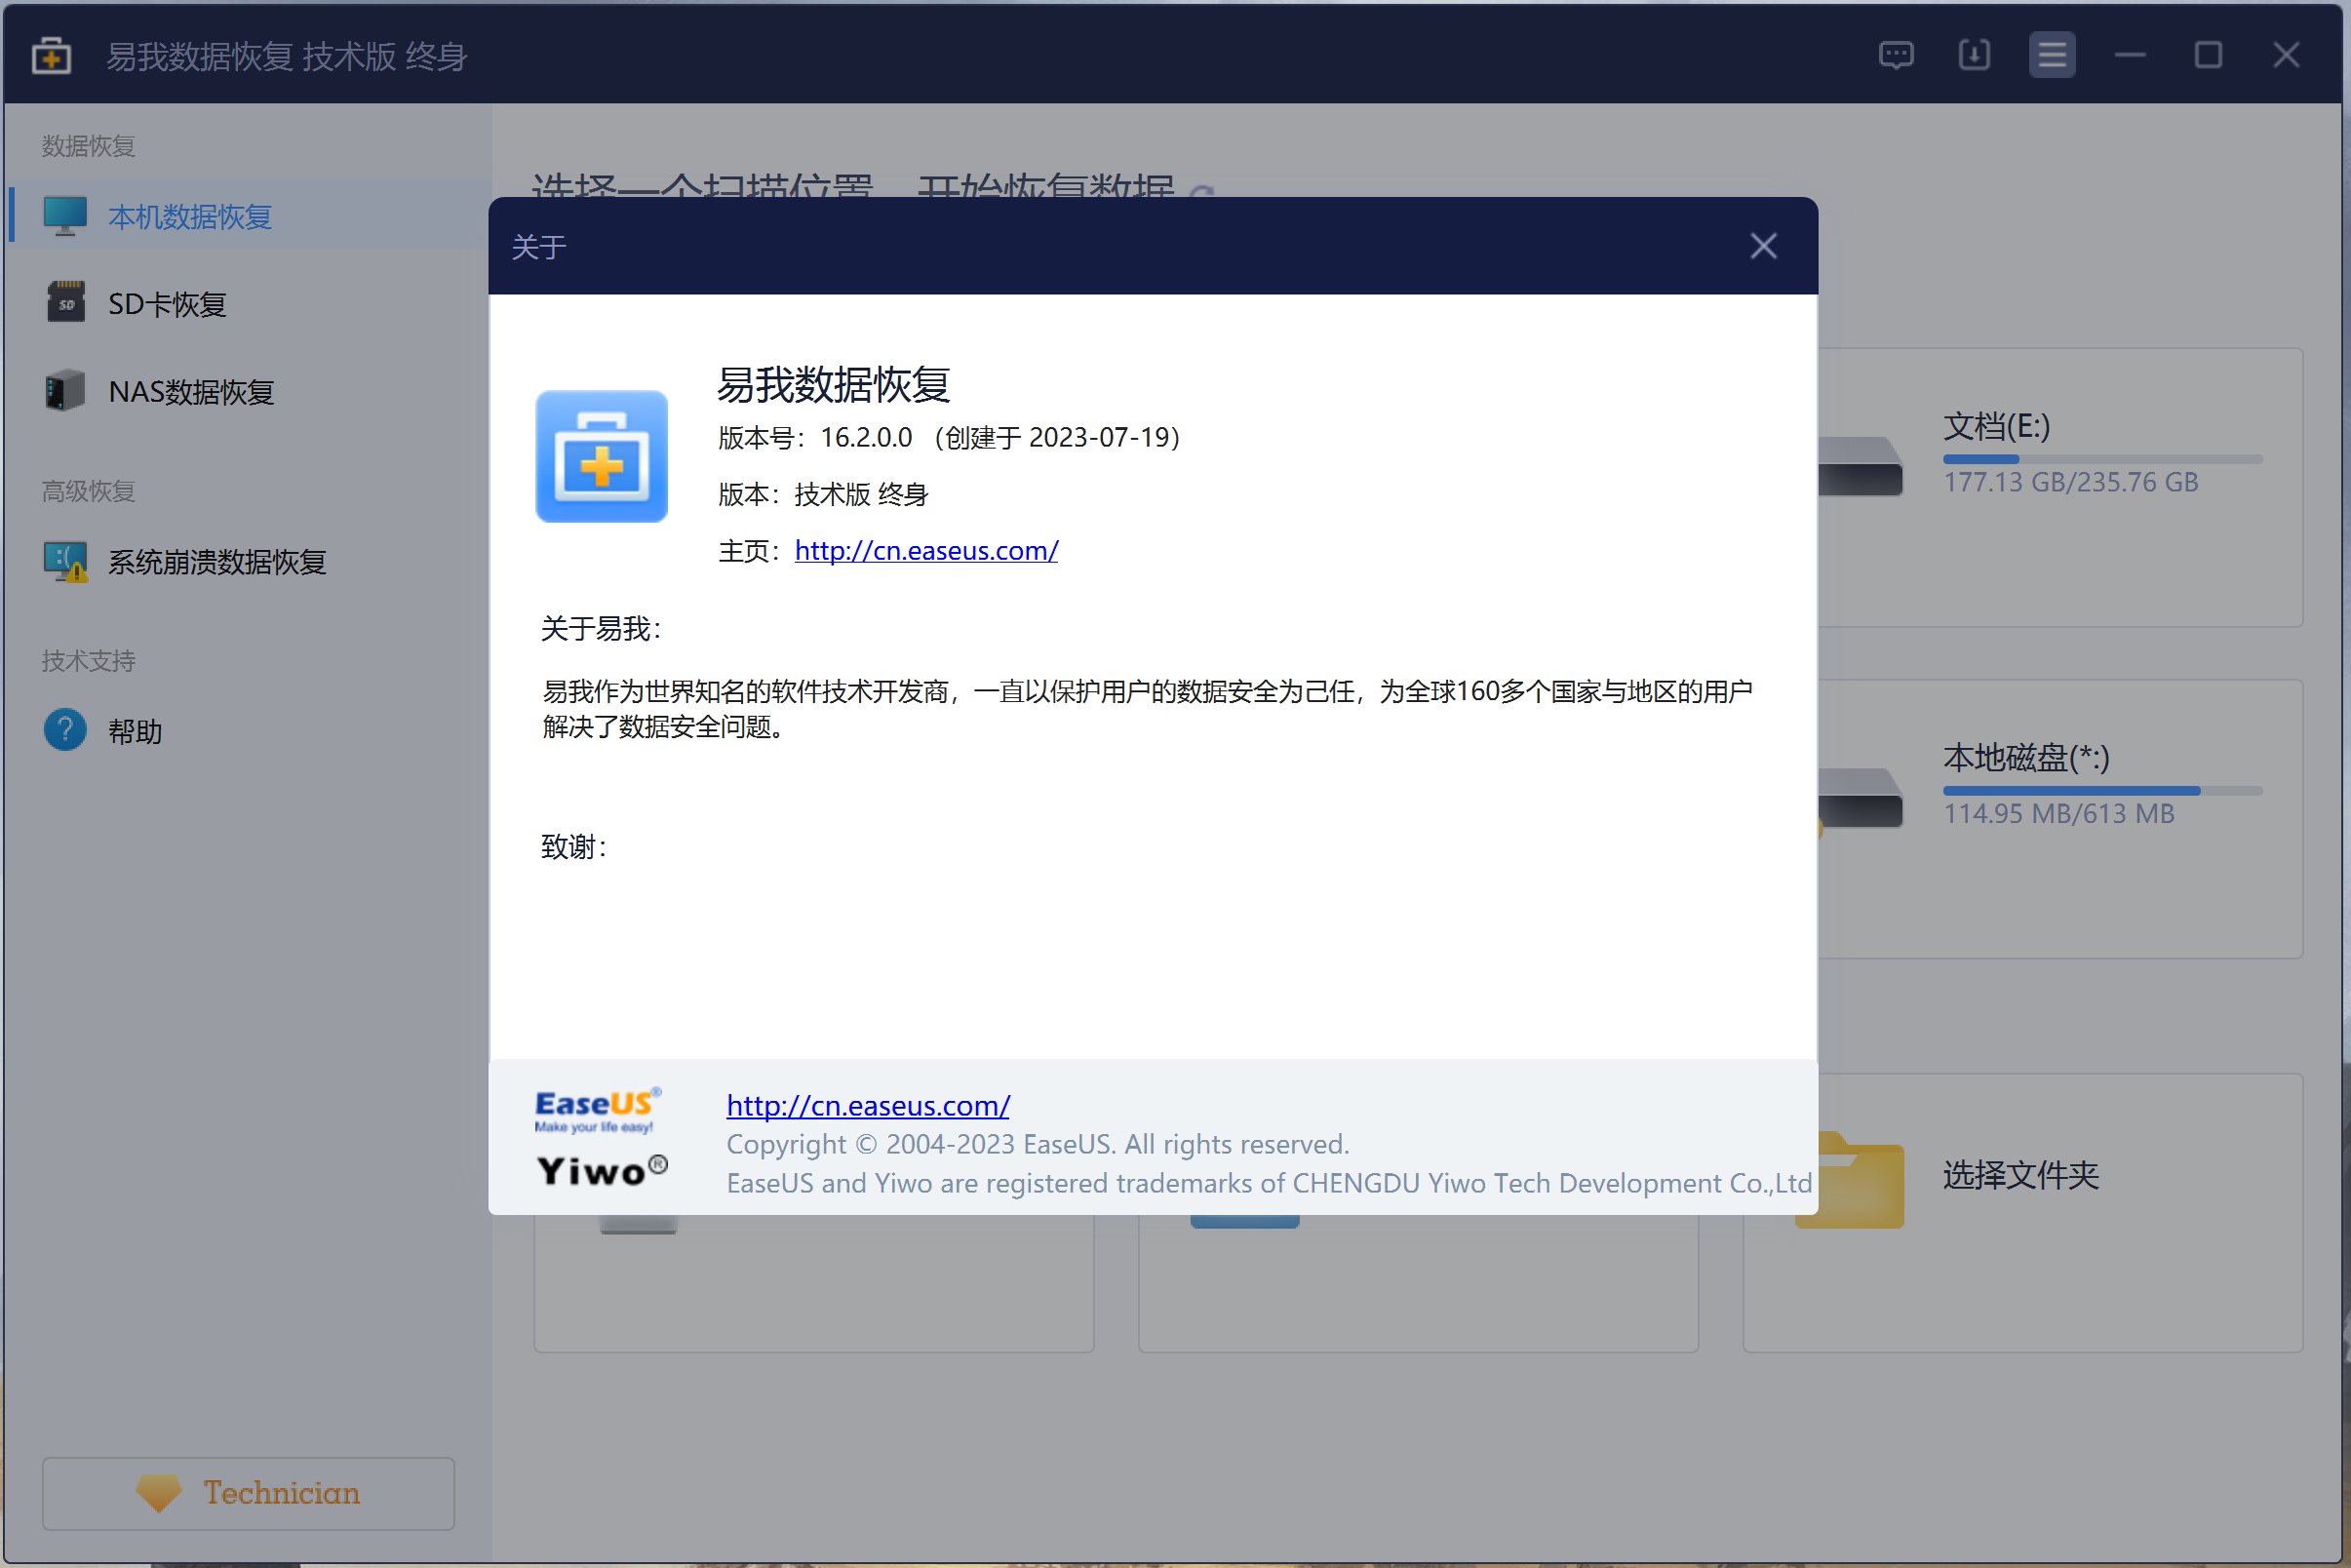Click the 致谢： heading
Image resolution: width=2351 pixels, height=1568 pixels.
[574, 847]
